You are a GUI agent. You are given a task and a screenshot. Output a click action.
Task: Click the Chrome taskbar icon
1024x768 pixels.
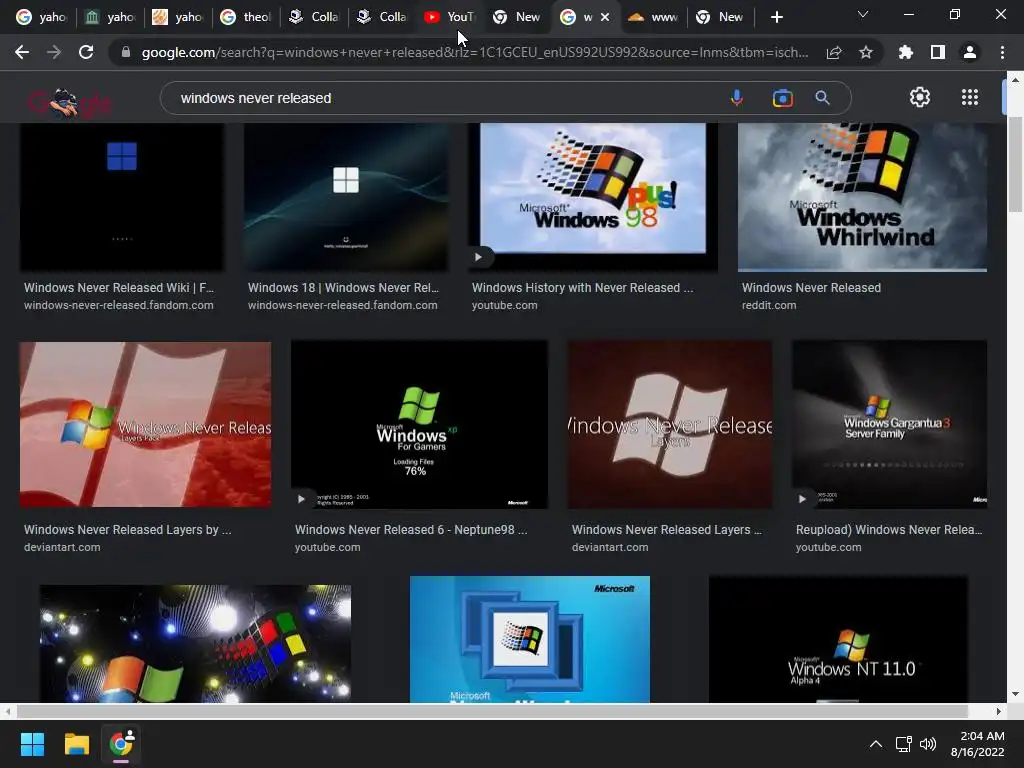[121, 744]
